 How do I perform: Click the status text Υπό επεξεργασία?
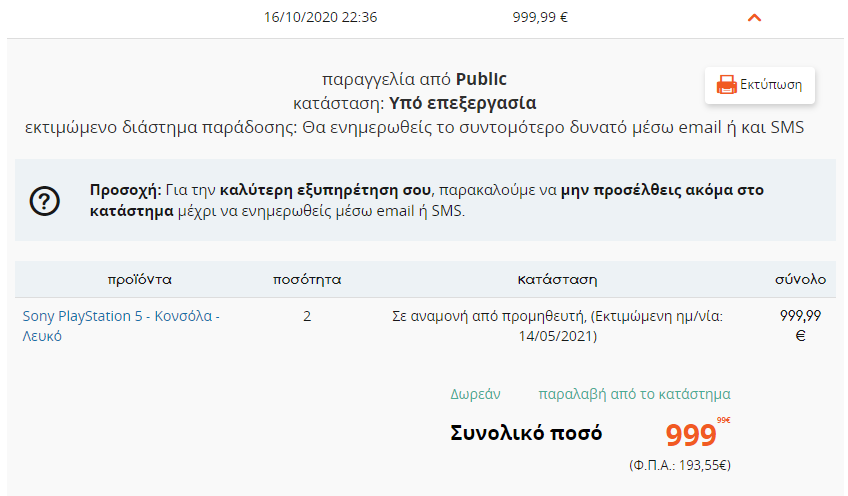click(463, 103)
